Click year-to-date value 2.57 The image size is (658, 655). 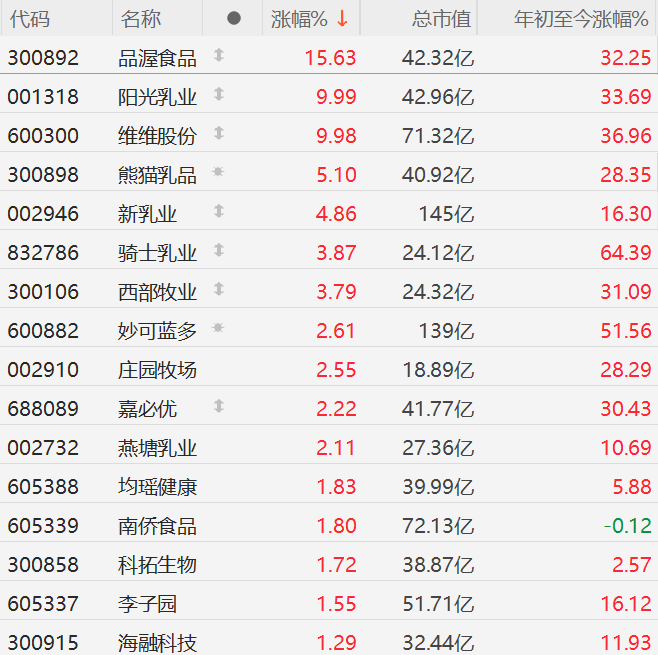pos(632,565)
